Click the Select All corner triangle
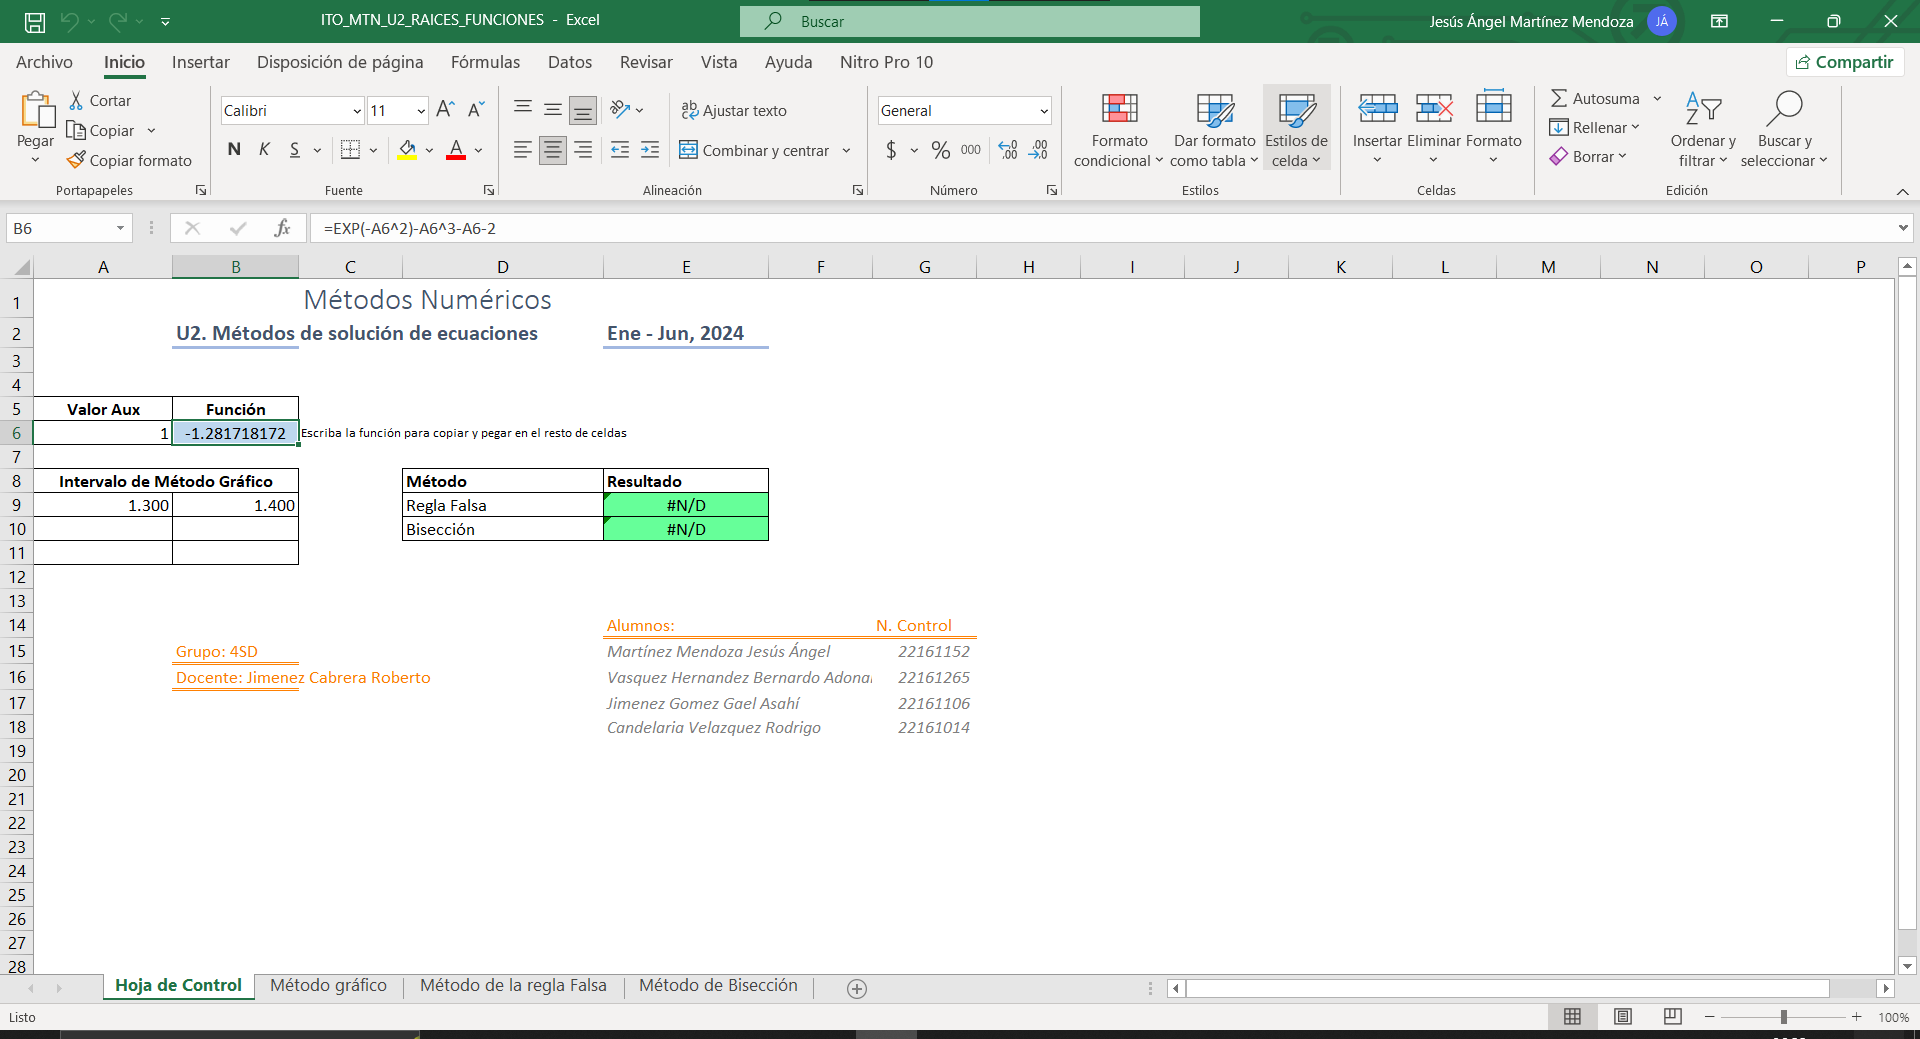This screenshot has width=1920, height=1039. [x=21, y=267]
